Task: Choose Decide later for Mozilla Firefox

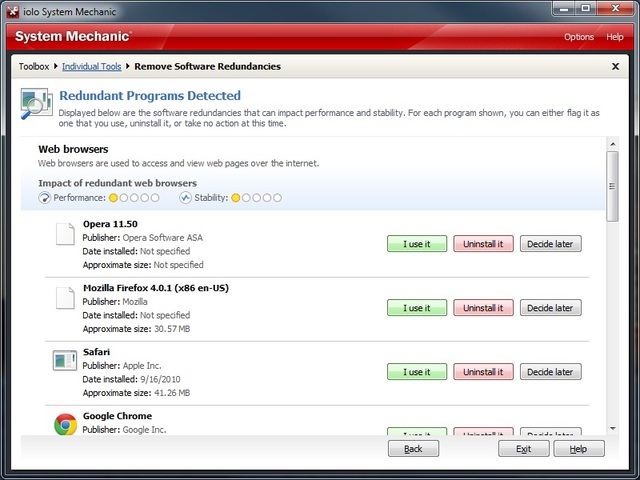Action: tap(551, 308)
